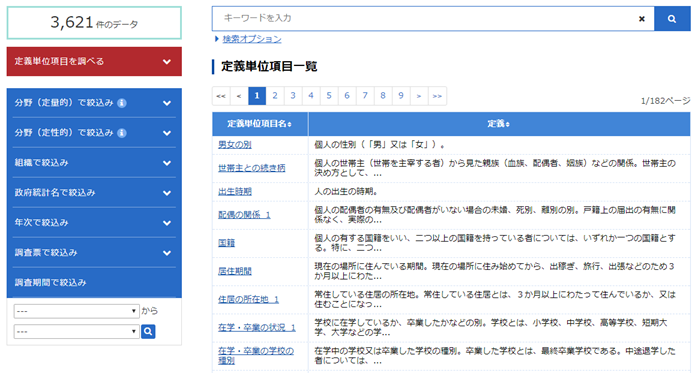Go to page 9

[x=401, y=96]
